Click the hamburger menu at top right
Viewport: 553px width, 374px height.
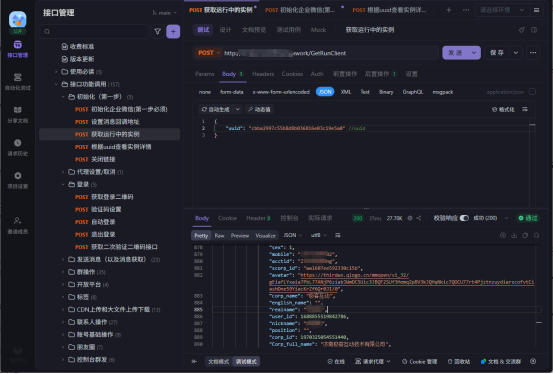(x=536, y=10)
